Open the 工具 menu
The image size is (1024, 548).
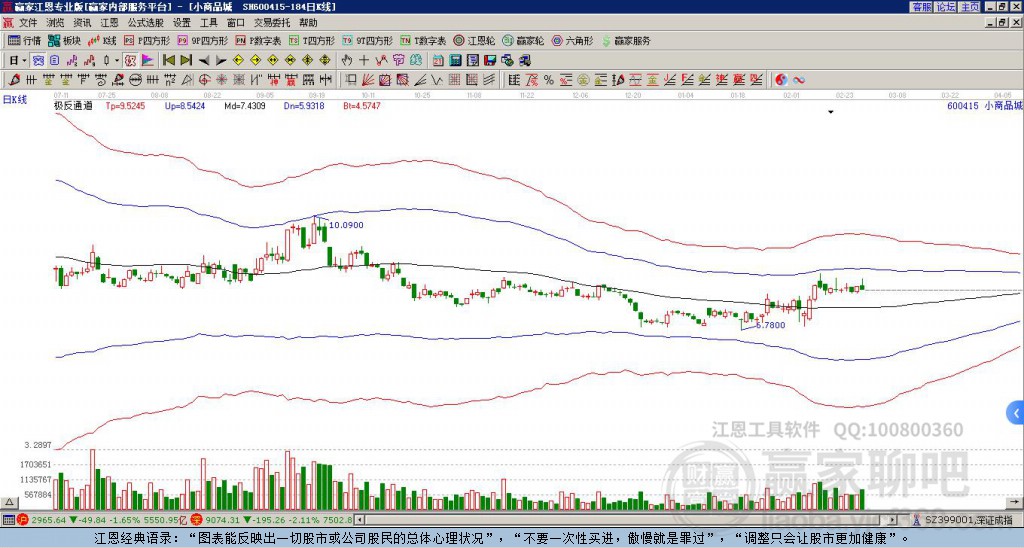tap(209, 23)
